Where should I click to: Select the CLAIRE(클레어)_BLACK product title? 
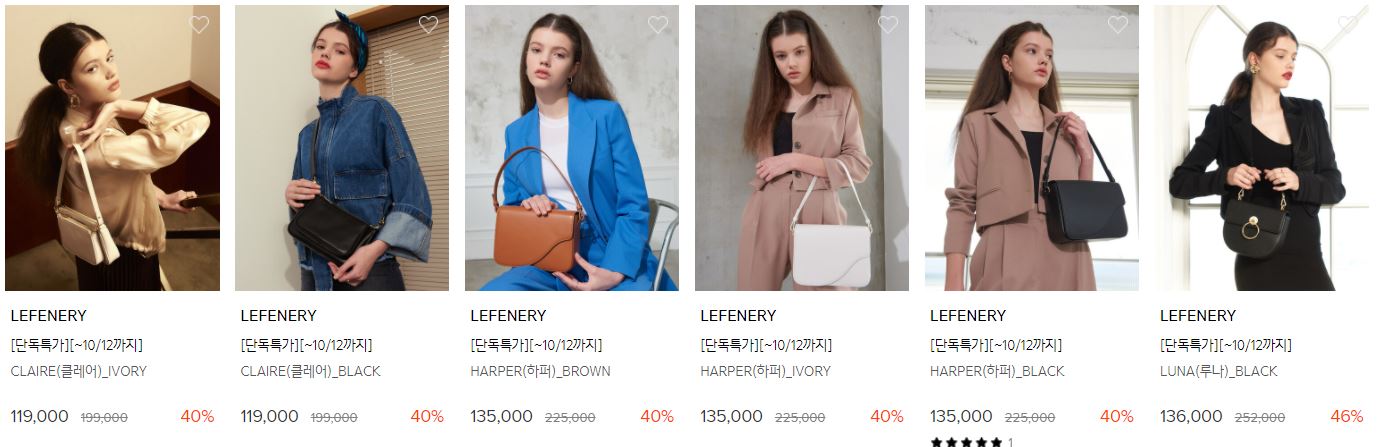[310, 371]
